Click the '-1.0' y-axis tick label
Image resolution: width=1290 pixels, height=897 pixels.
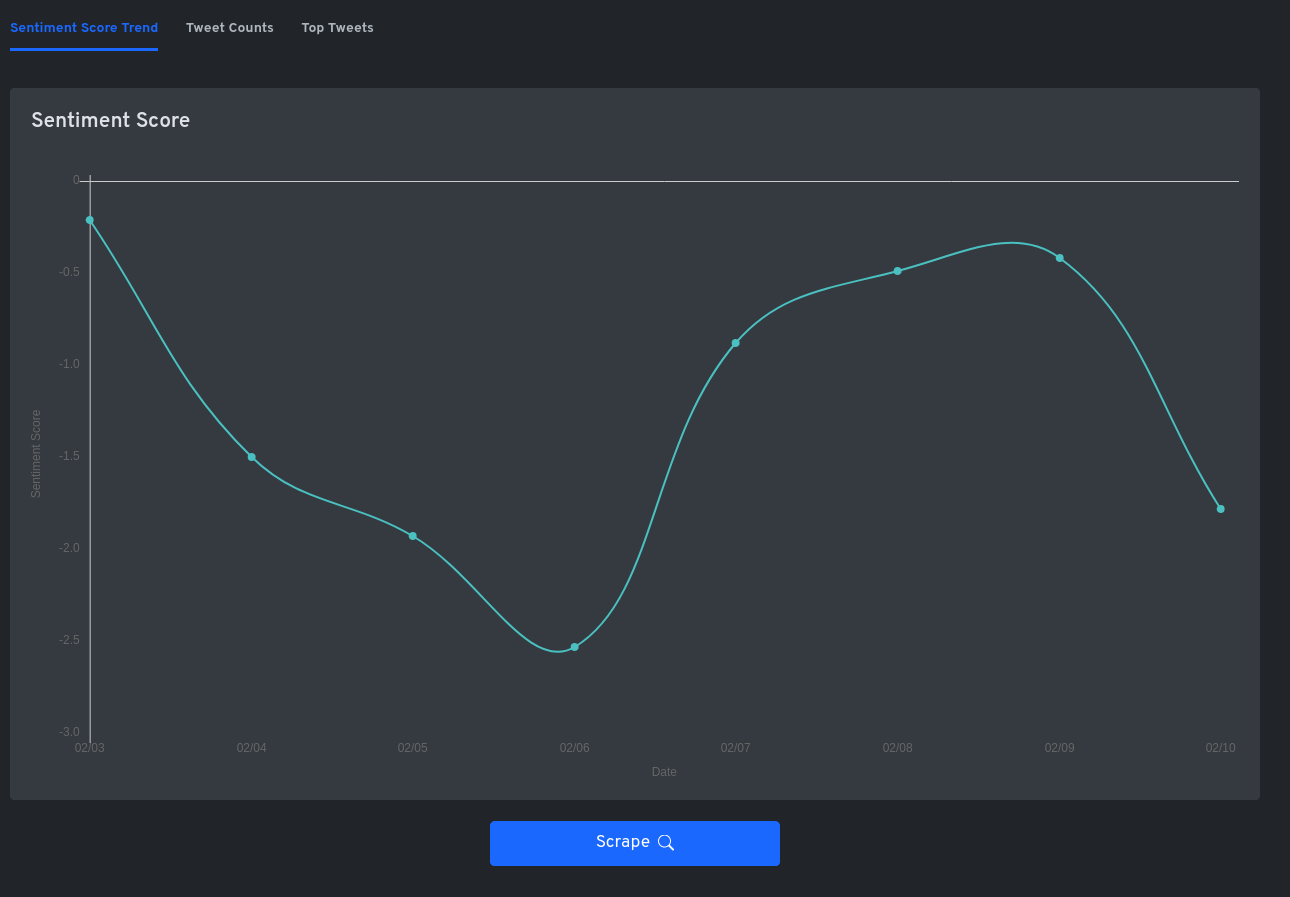69,364
